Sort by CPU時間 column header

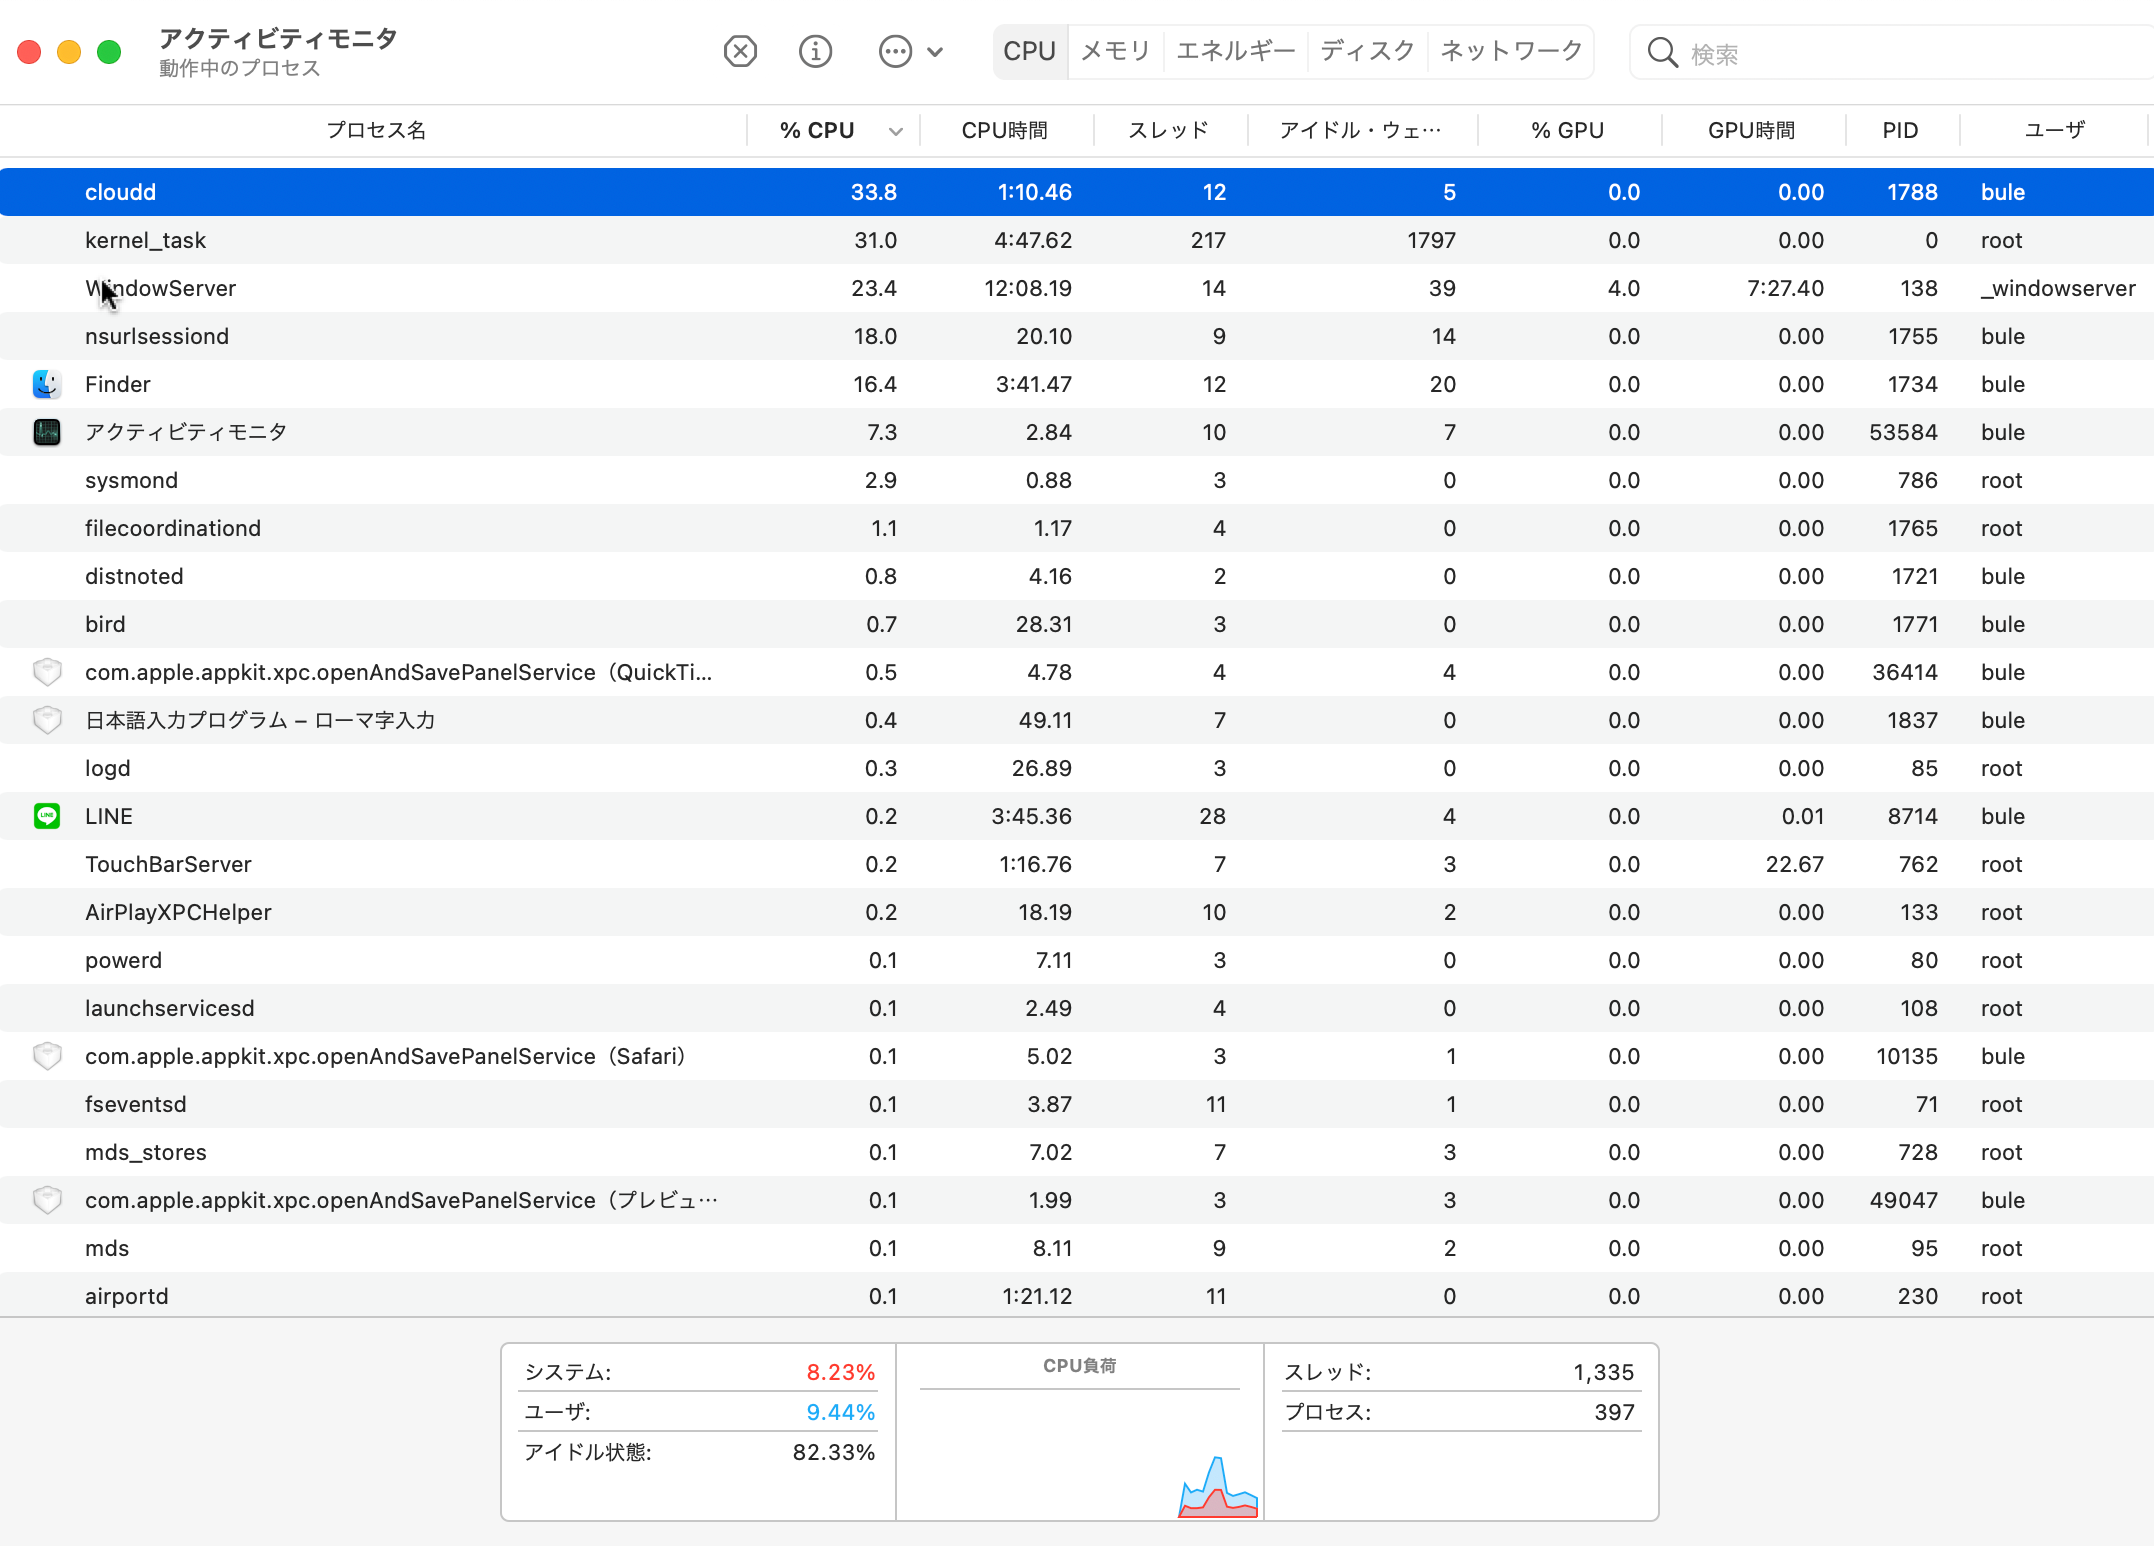tap(1004, 131)
